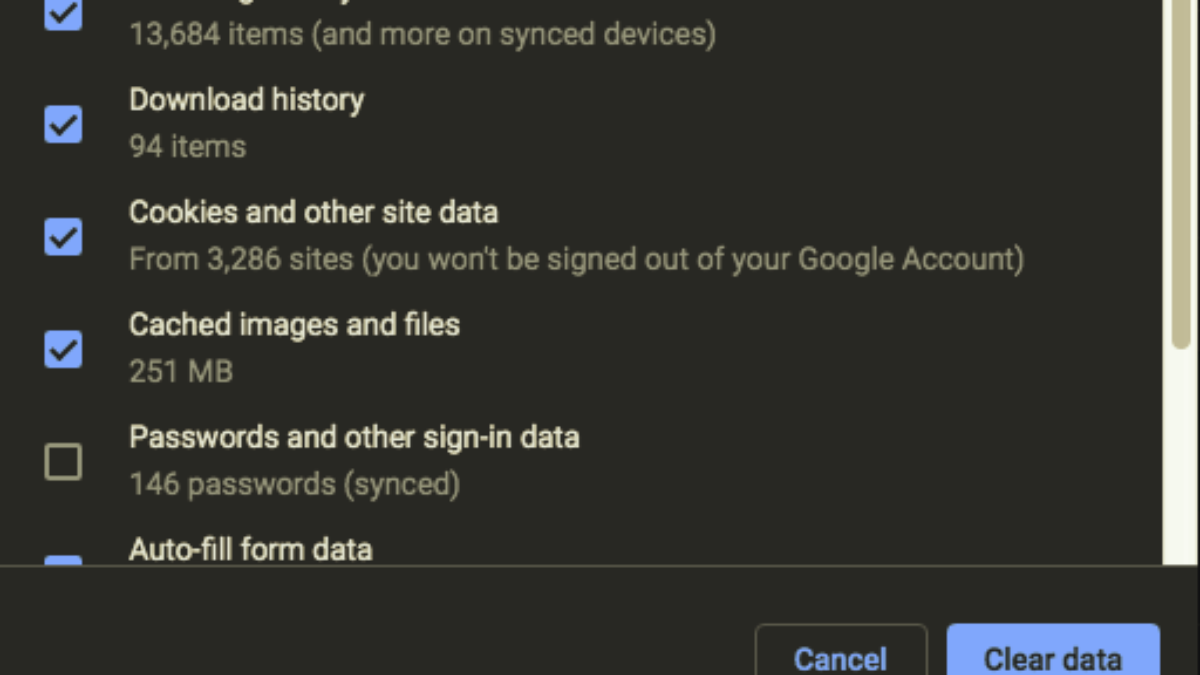
Task: Toggle the partially visible Auto-fill form data checkbox
Action: 63,562
